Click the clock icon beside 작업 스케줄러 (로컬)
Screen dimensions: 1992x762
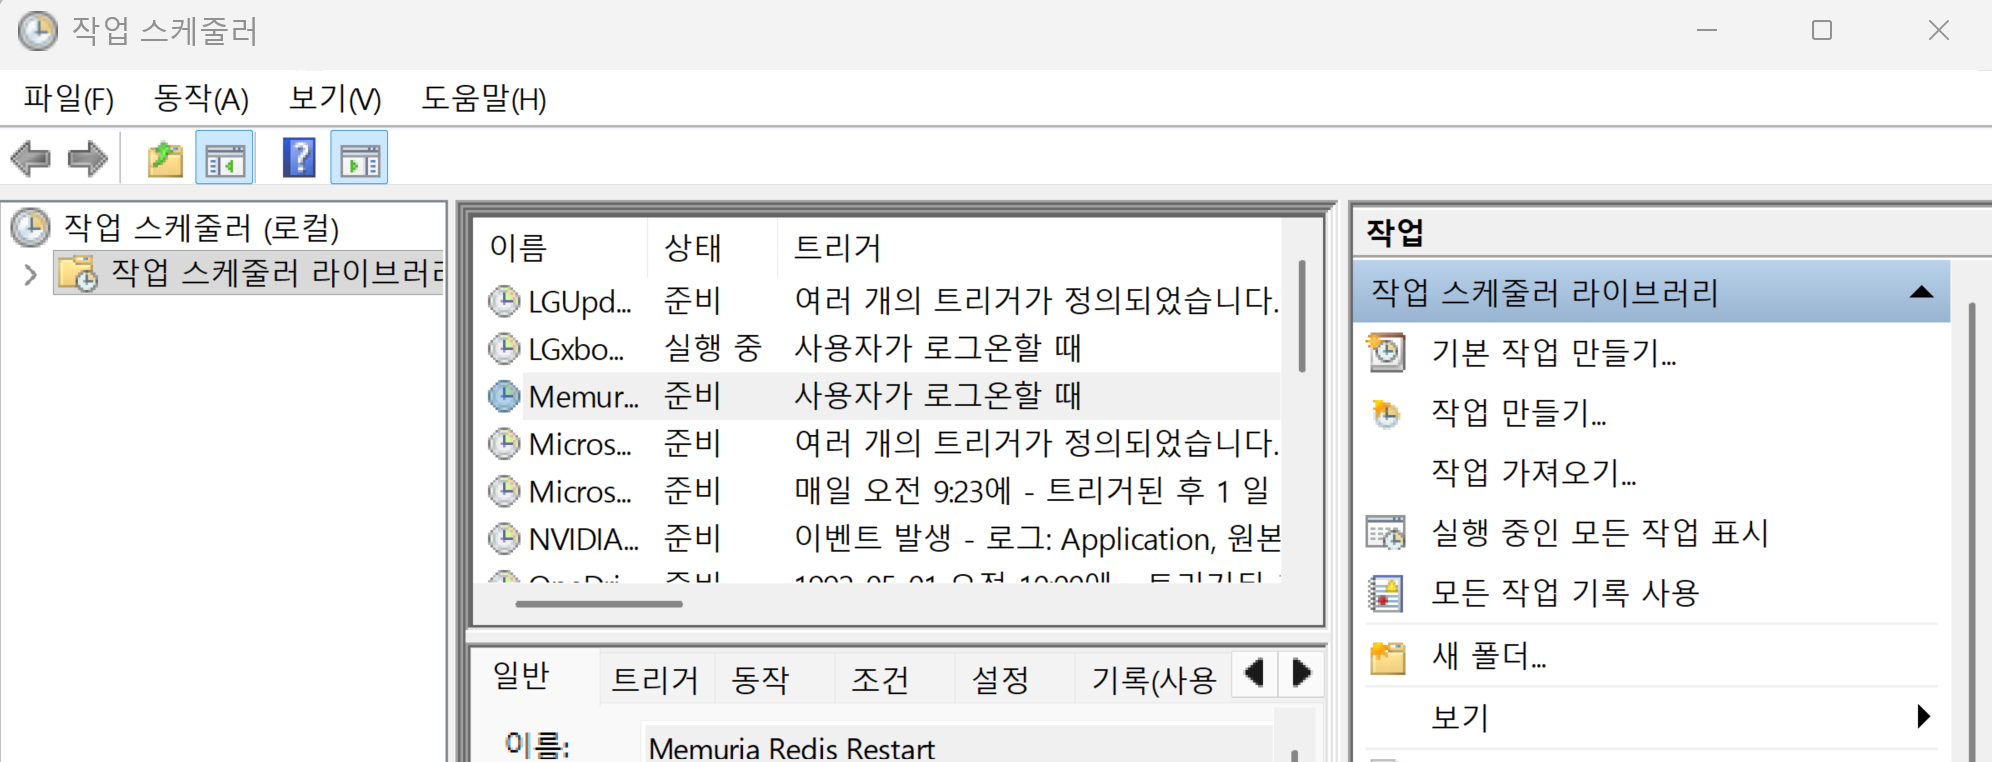[30, 227]
